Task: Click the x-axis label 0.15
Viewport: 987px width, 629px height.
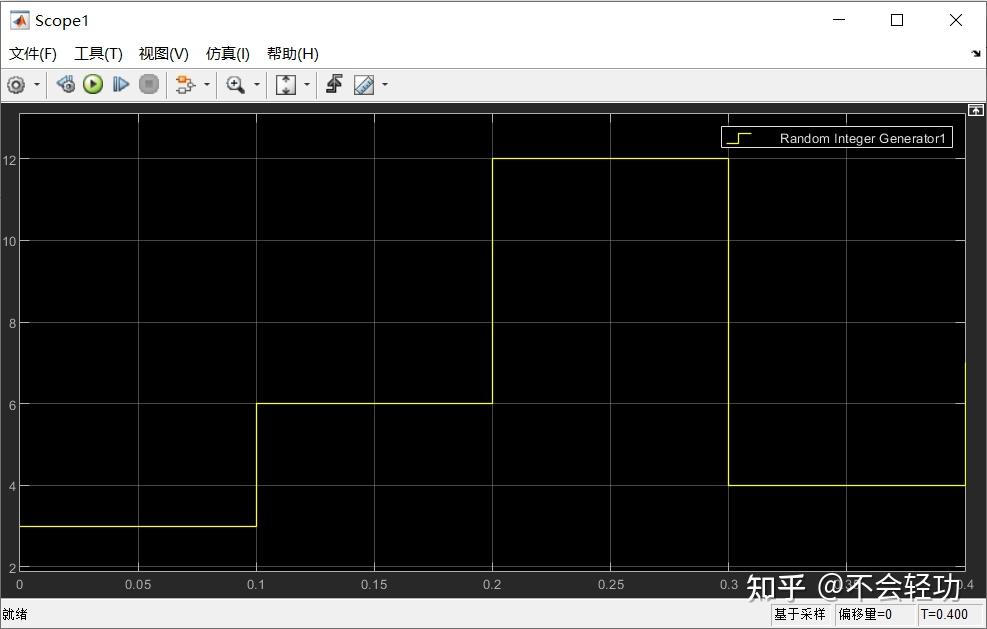Action: [x=374, y=584]
